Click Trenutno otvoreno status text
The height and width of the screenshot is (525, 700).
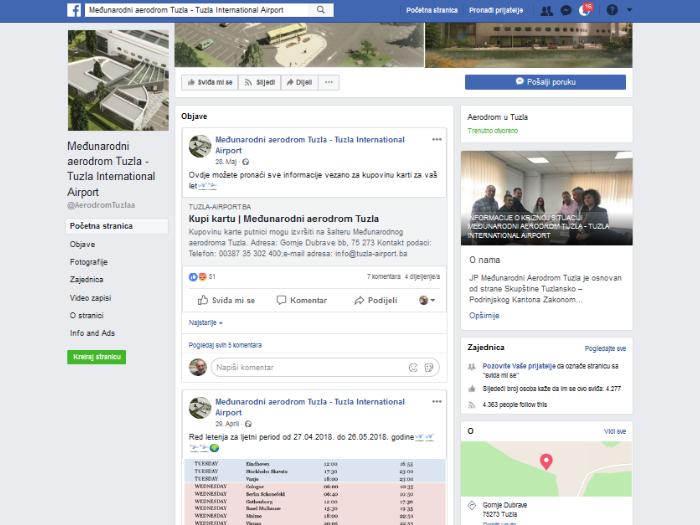click(x=492, y=131)
